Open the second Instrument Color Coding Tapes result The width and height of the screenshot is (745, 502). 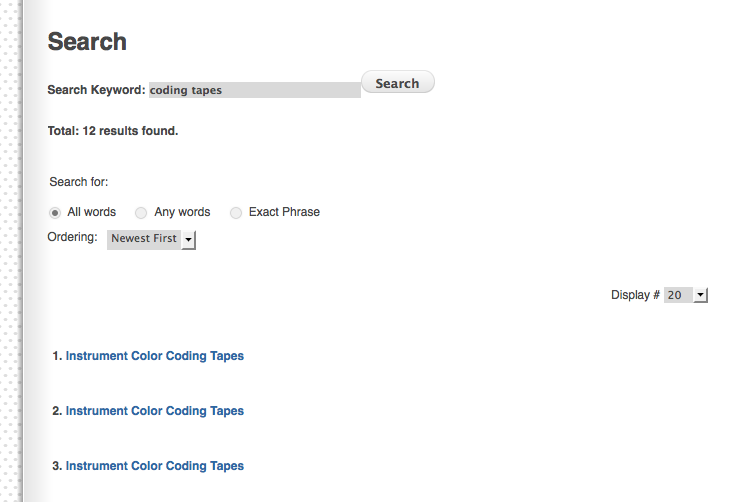pyautogui.click(x=154, y=411)
